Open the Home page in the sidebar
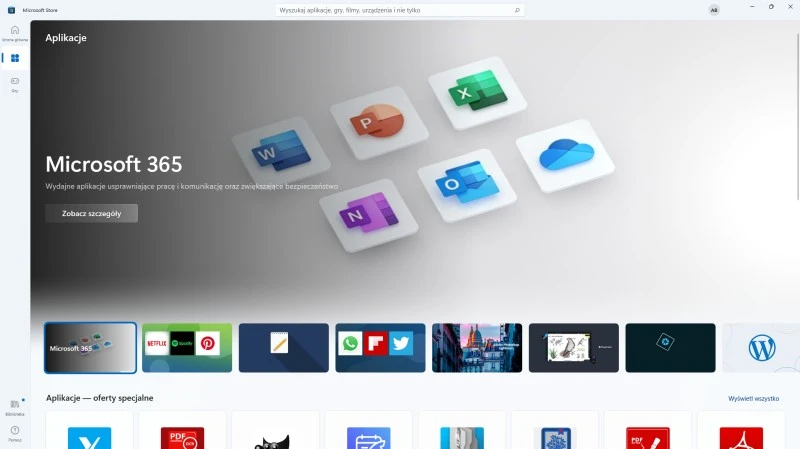This screenshot has width=800, height=449. click(x=15, y=33)
